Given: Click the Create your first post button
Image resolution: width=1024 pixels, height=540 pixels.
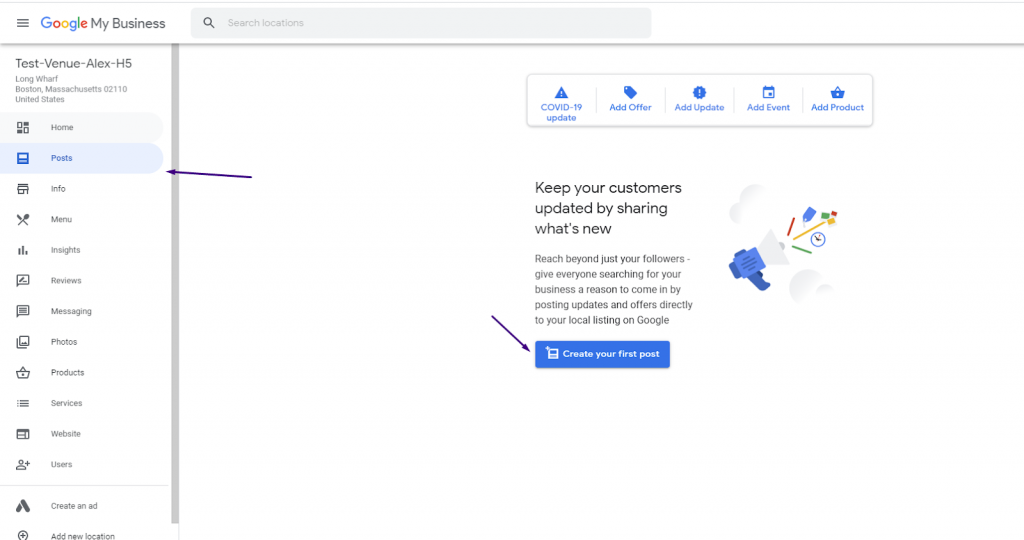Looking at the screenshot, I should pos(602,354).
